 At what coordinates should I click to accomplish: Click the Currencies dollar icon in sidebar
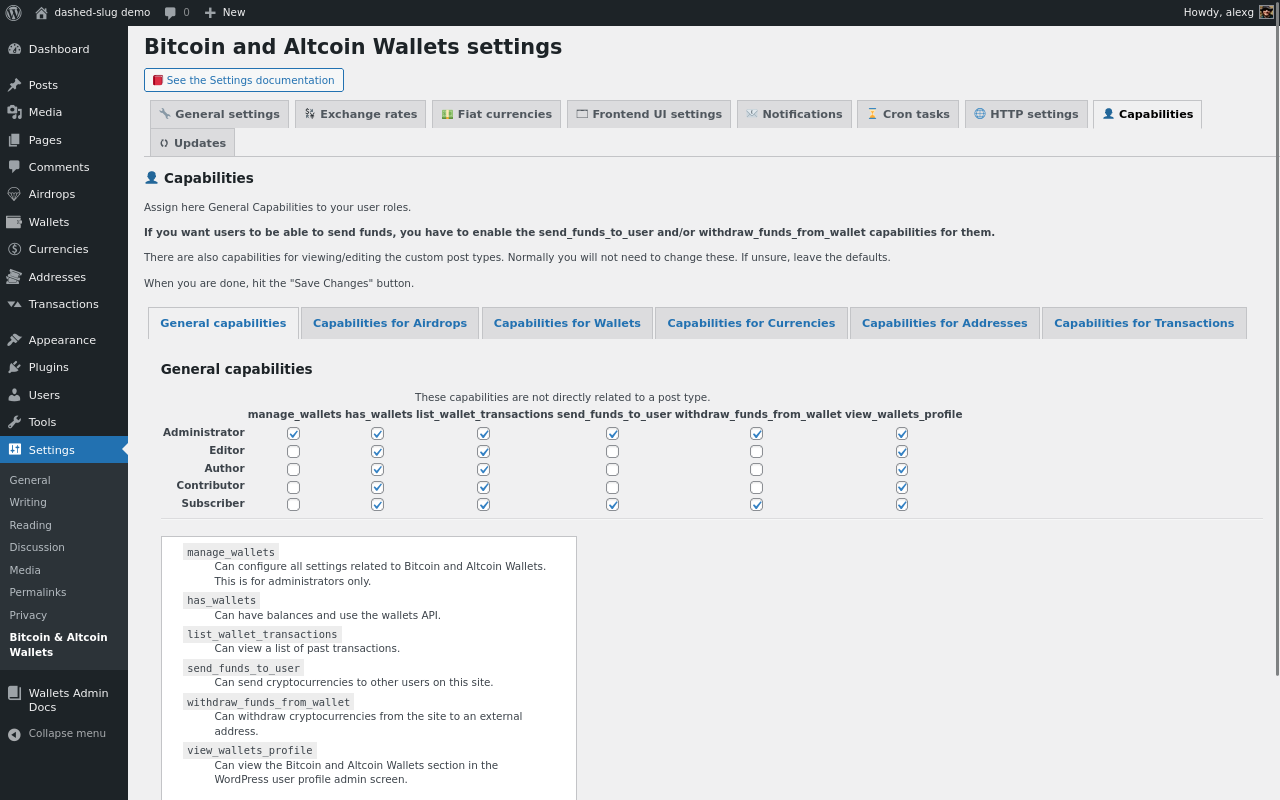click(14, 249)
